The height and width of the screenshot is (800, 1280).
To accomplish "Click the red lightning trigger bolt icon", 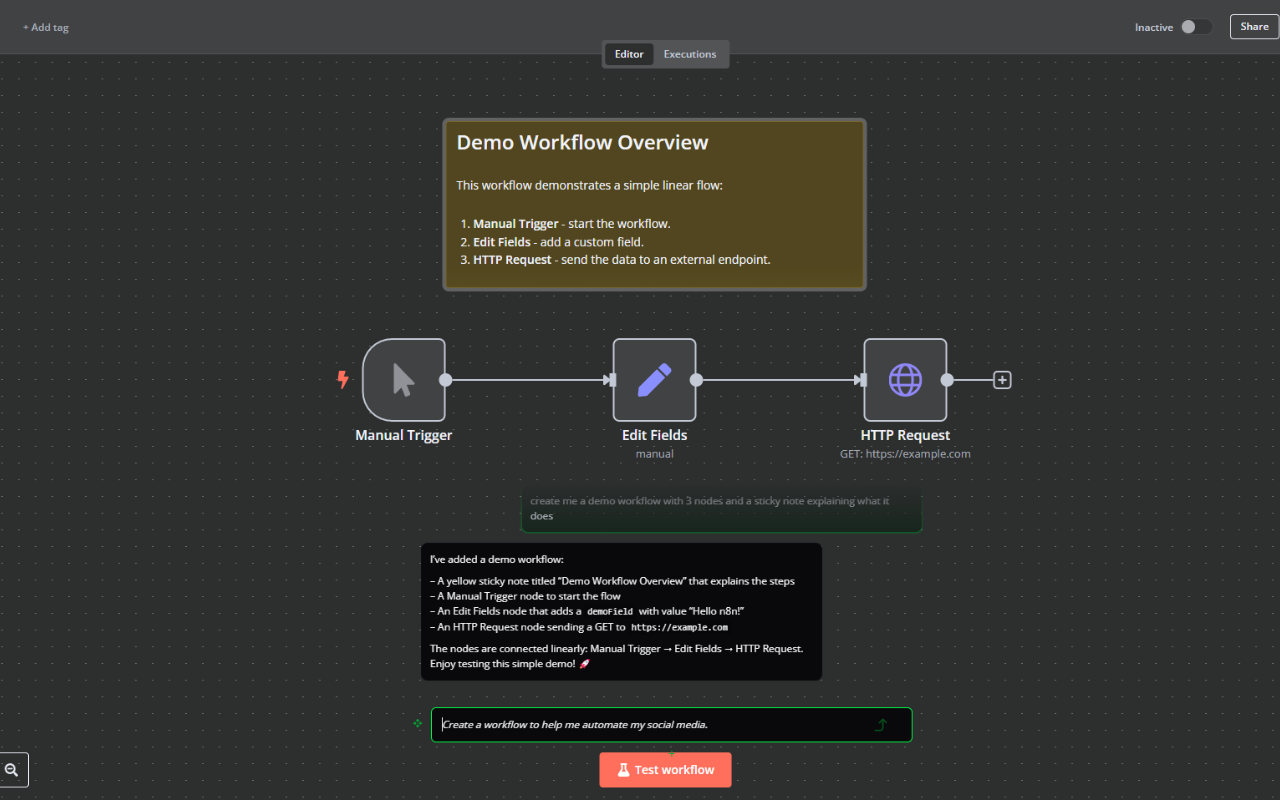I will [343, 380].
